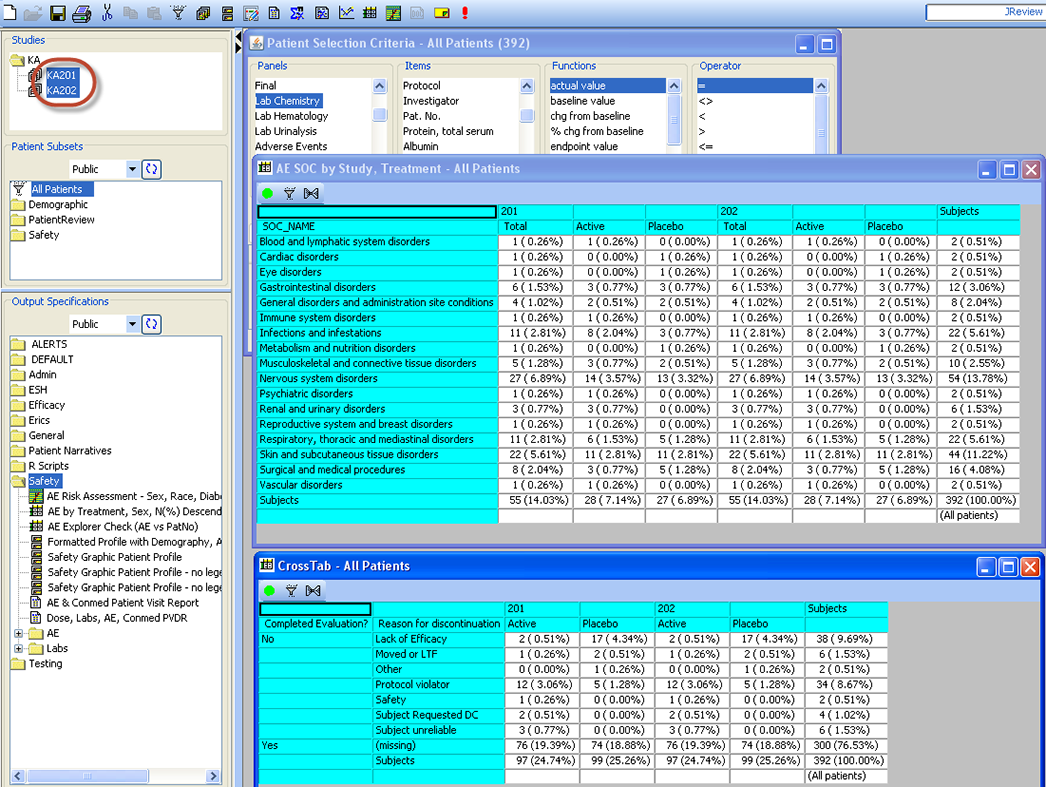Open Safety Graphic Patient Profile specification
The width and height of the screenshot is (1046, 787).
[x=115, y=557]
